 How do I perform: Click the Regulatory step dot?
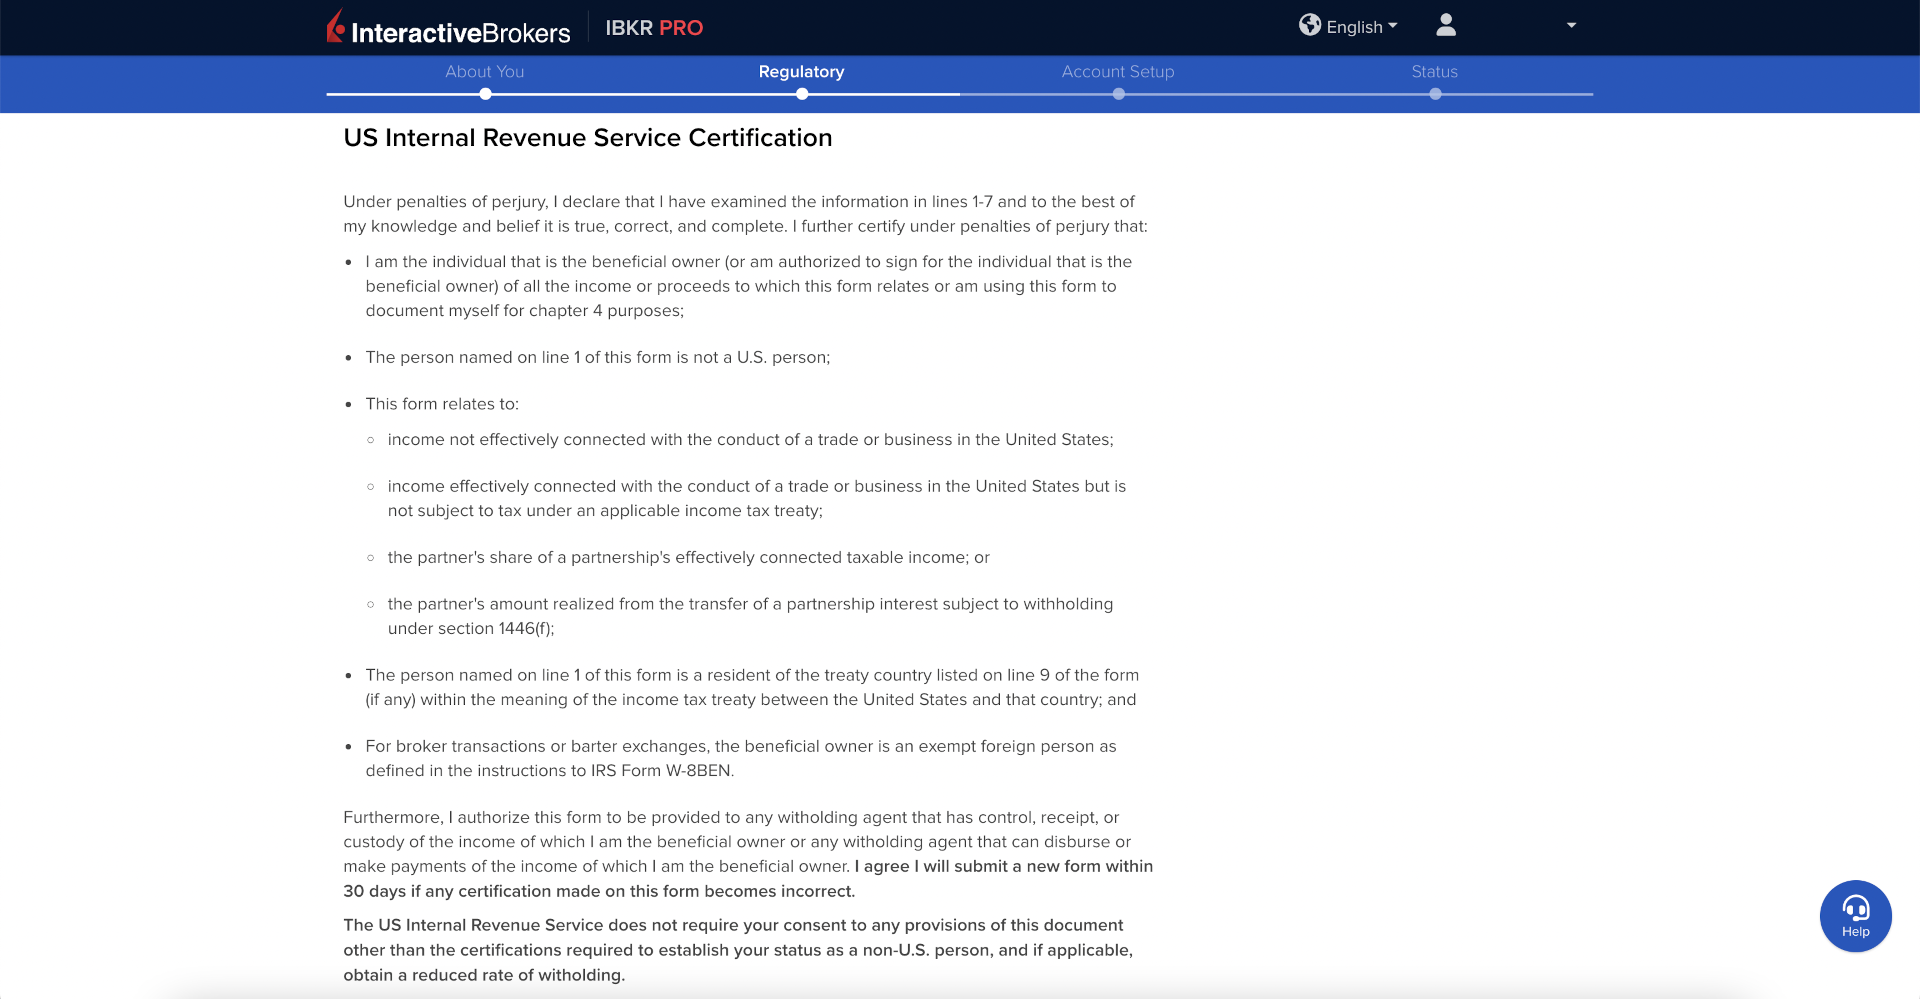(x=802, y=94)
